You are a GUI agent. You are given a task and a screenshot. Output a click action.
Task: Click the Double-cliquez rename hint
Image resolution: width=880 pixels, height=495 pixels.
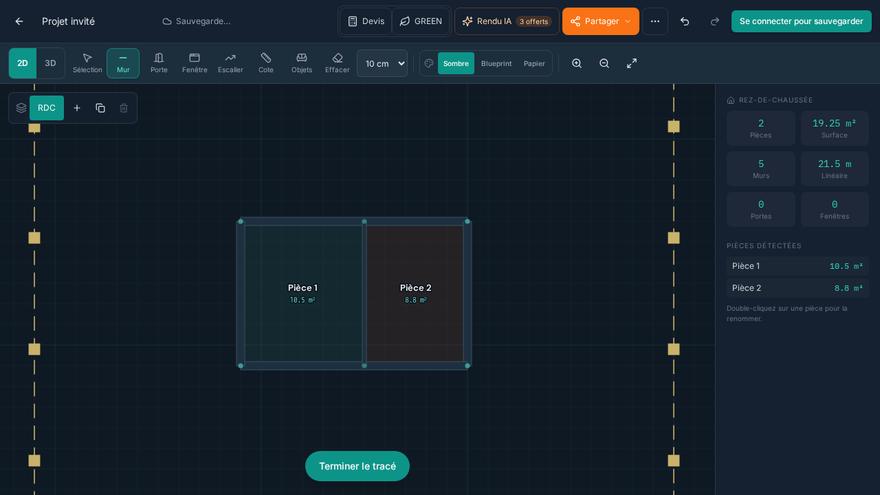point(787,313)
